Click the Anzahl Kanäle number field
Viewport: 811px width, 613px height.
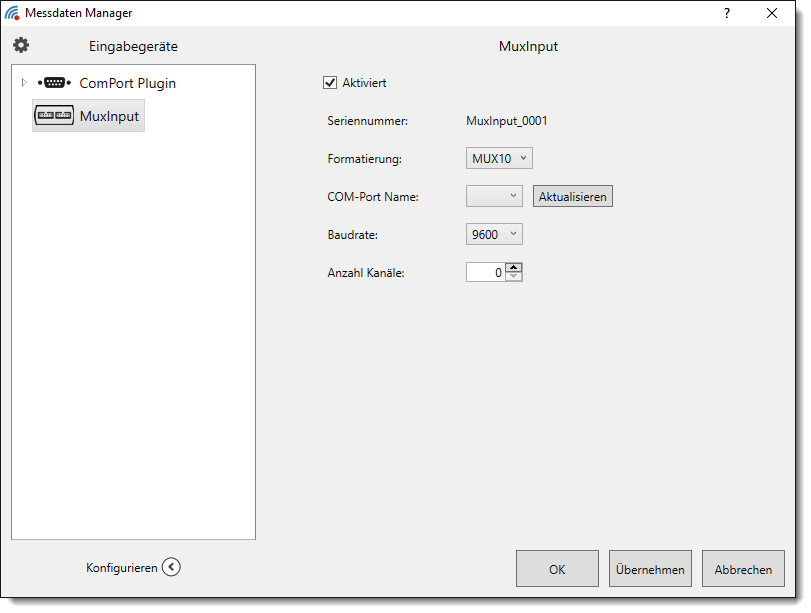point(485,272)
